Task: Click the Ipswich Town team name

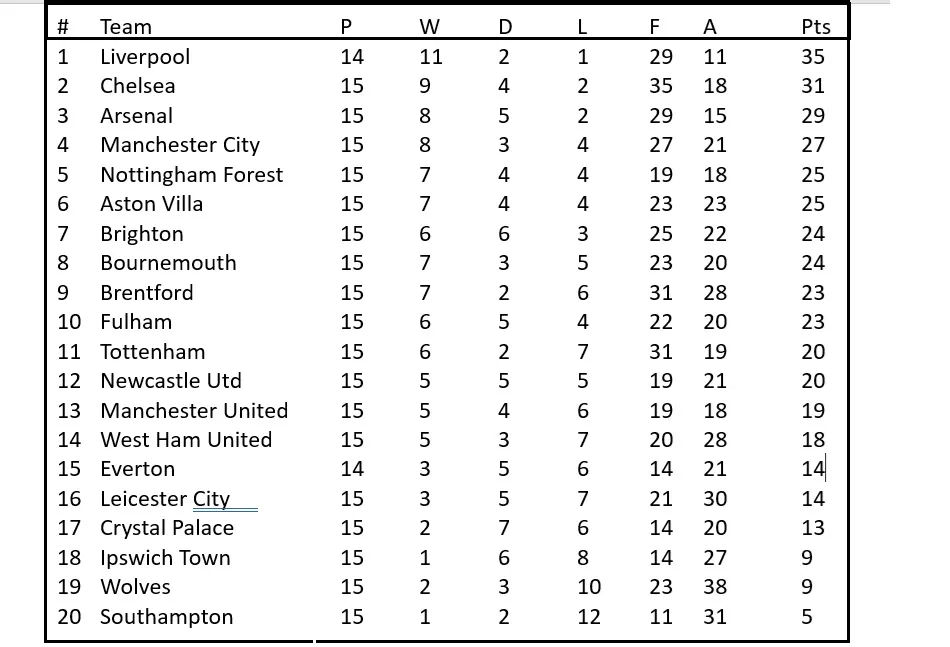Action: [x=165, y=558]
